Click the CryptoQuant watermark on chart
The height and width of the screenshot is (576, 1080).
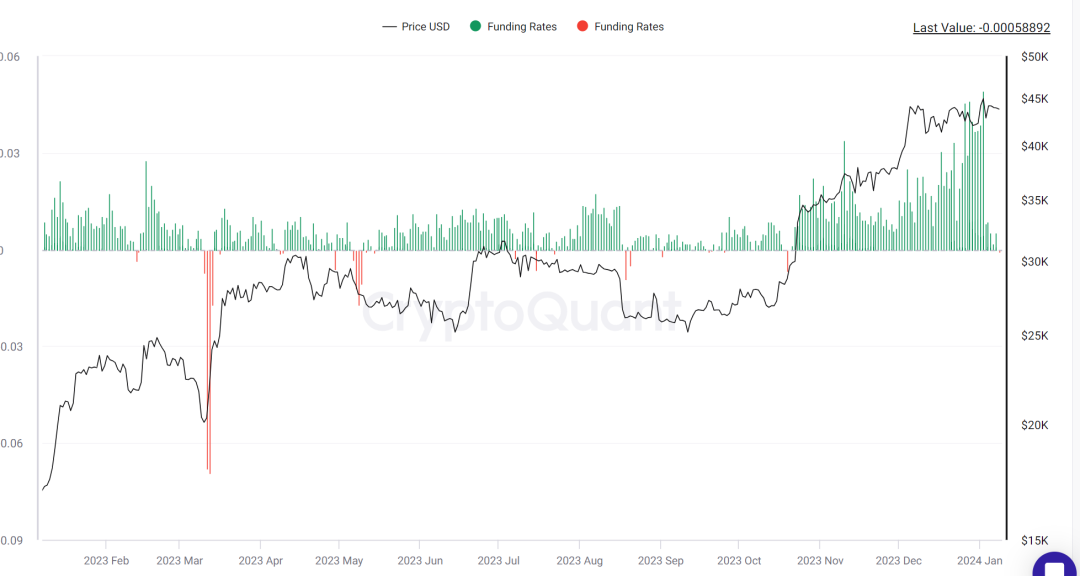[x=521, y=311]
